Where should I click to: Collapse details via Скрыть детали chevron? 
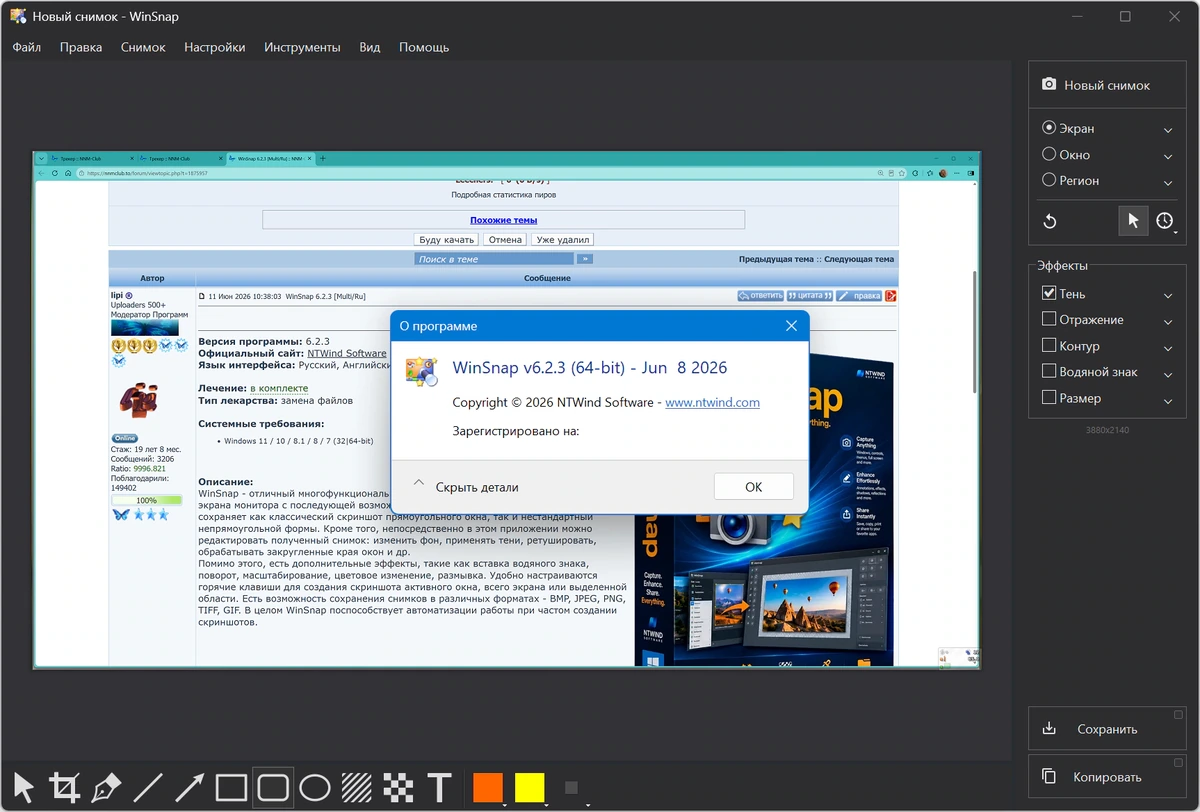pos(419,485)
